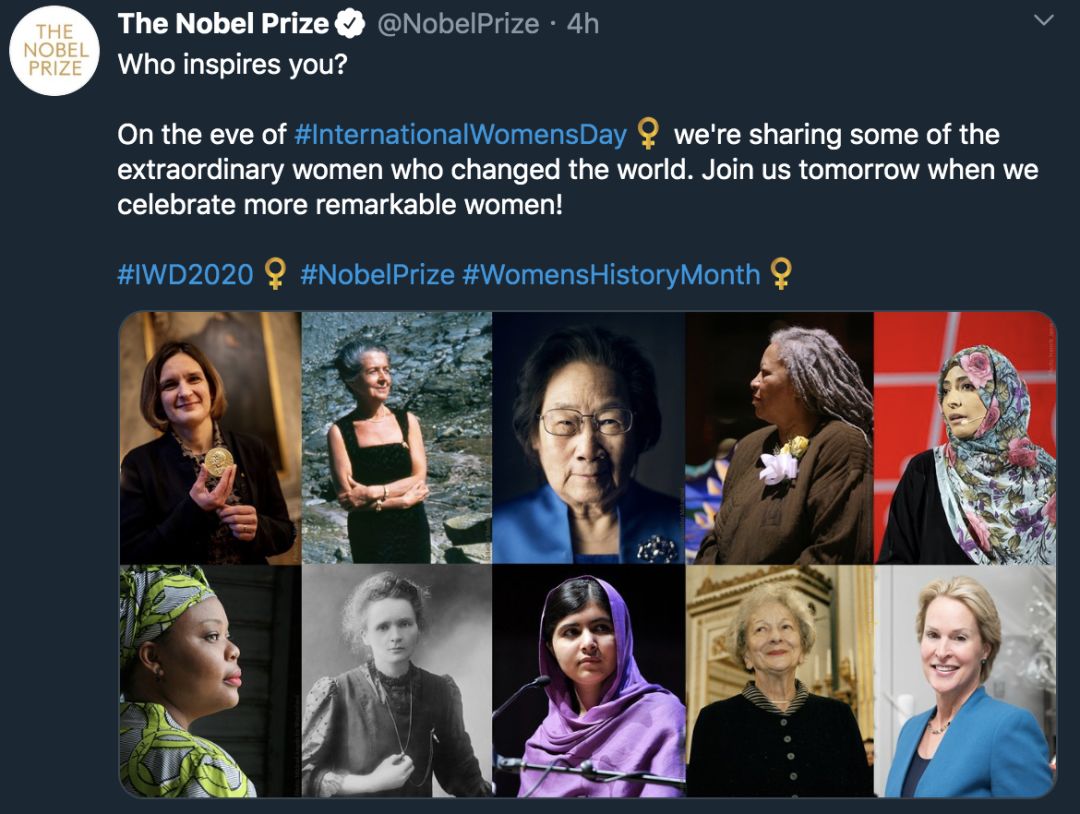The width and height of the screenshot is (1080, 814).
Task: Expand the tweet options chevron
Action: [x=1043, y=21]
